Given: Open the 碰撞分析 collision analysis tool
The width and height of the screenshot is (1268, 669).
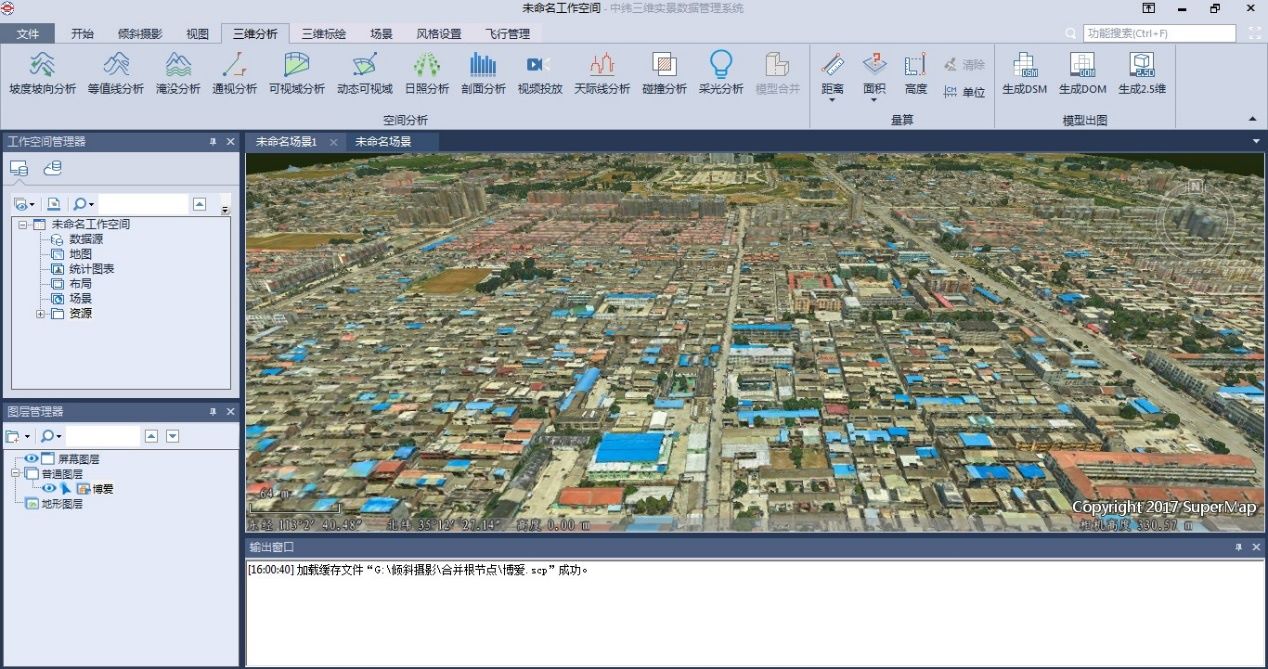Looking at the screenshot, I should point(664,74).
